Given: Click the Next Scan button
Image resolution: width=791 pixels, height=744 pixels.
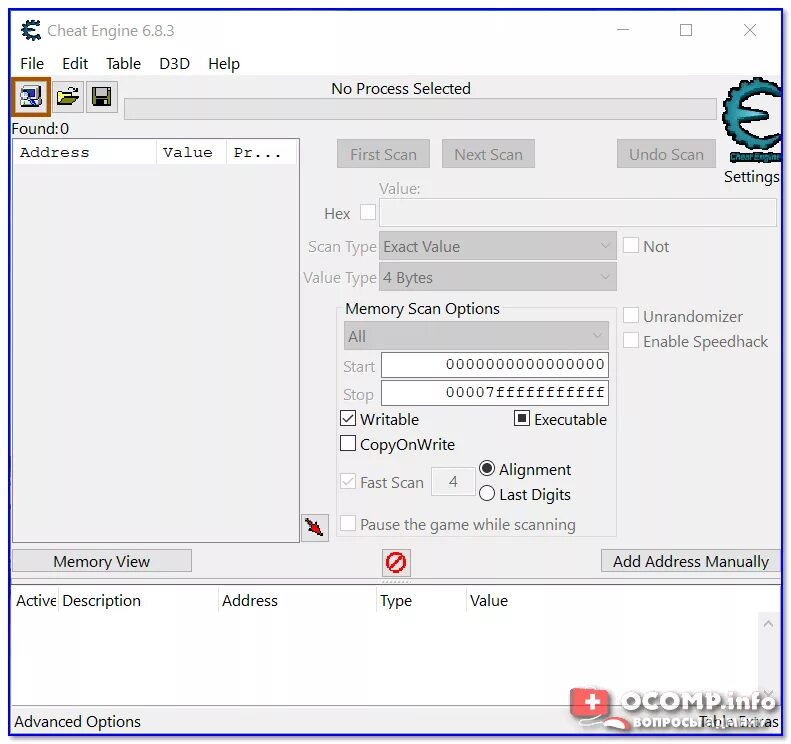Looking at the screenshot, I should 488,154.
